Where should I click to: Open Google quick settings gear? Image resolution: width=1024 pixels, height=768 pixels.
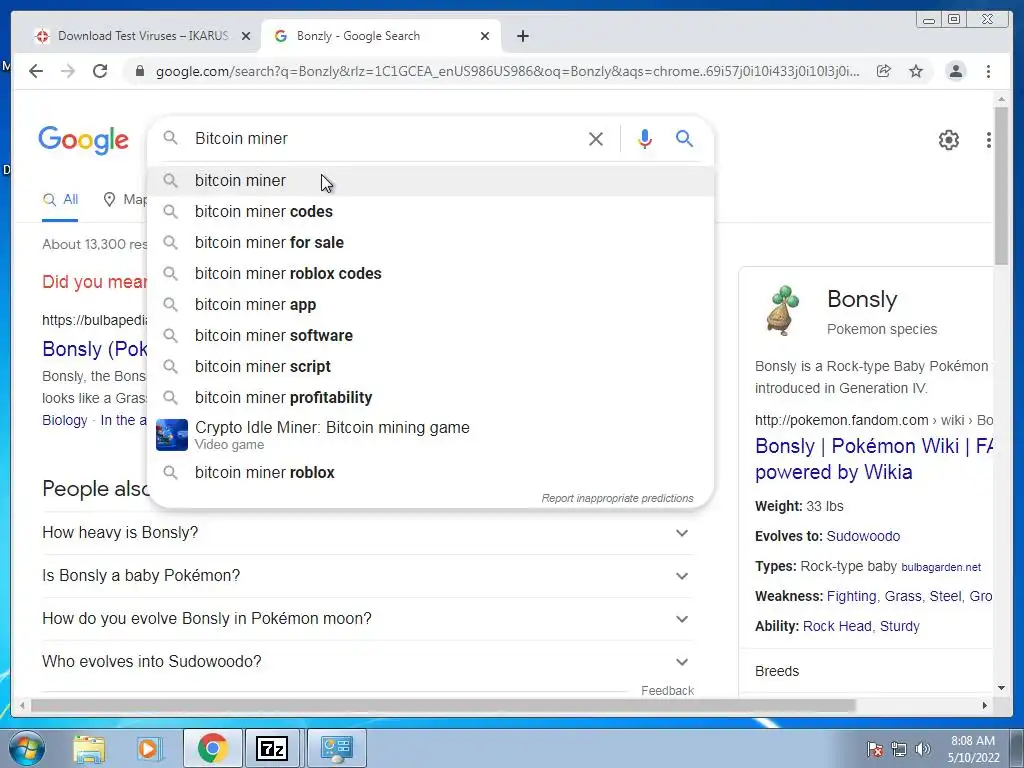click(x=949, y=140)
